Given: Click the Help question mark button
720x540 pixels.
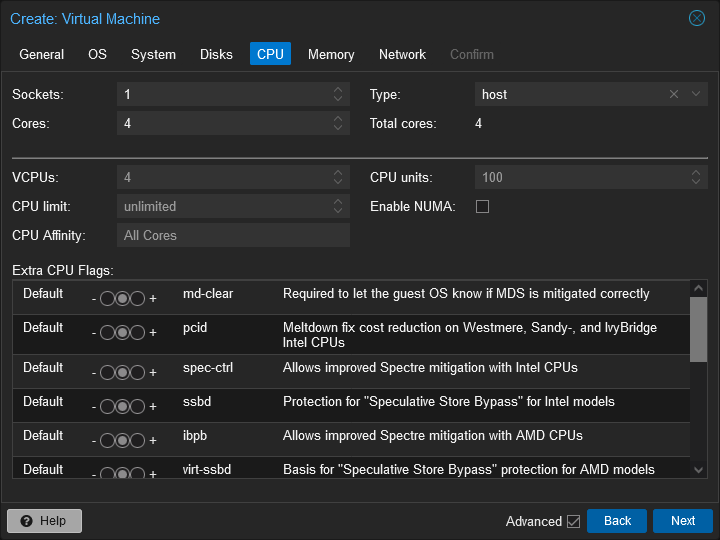Looking at the screenshot, I should pos(44,521).
